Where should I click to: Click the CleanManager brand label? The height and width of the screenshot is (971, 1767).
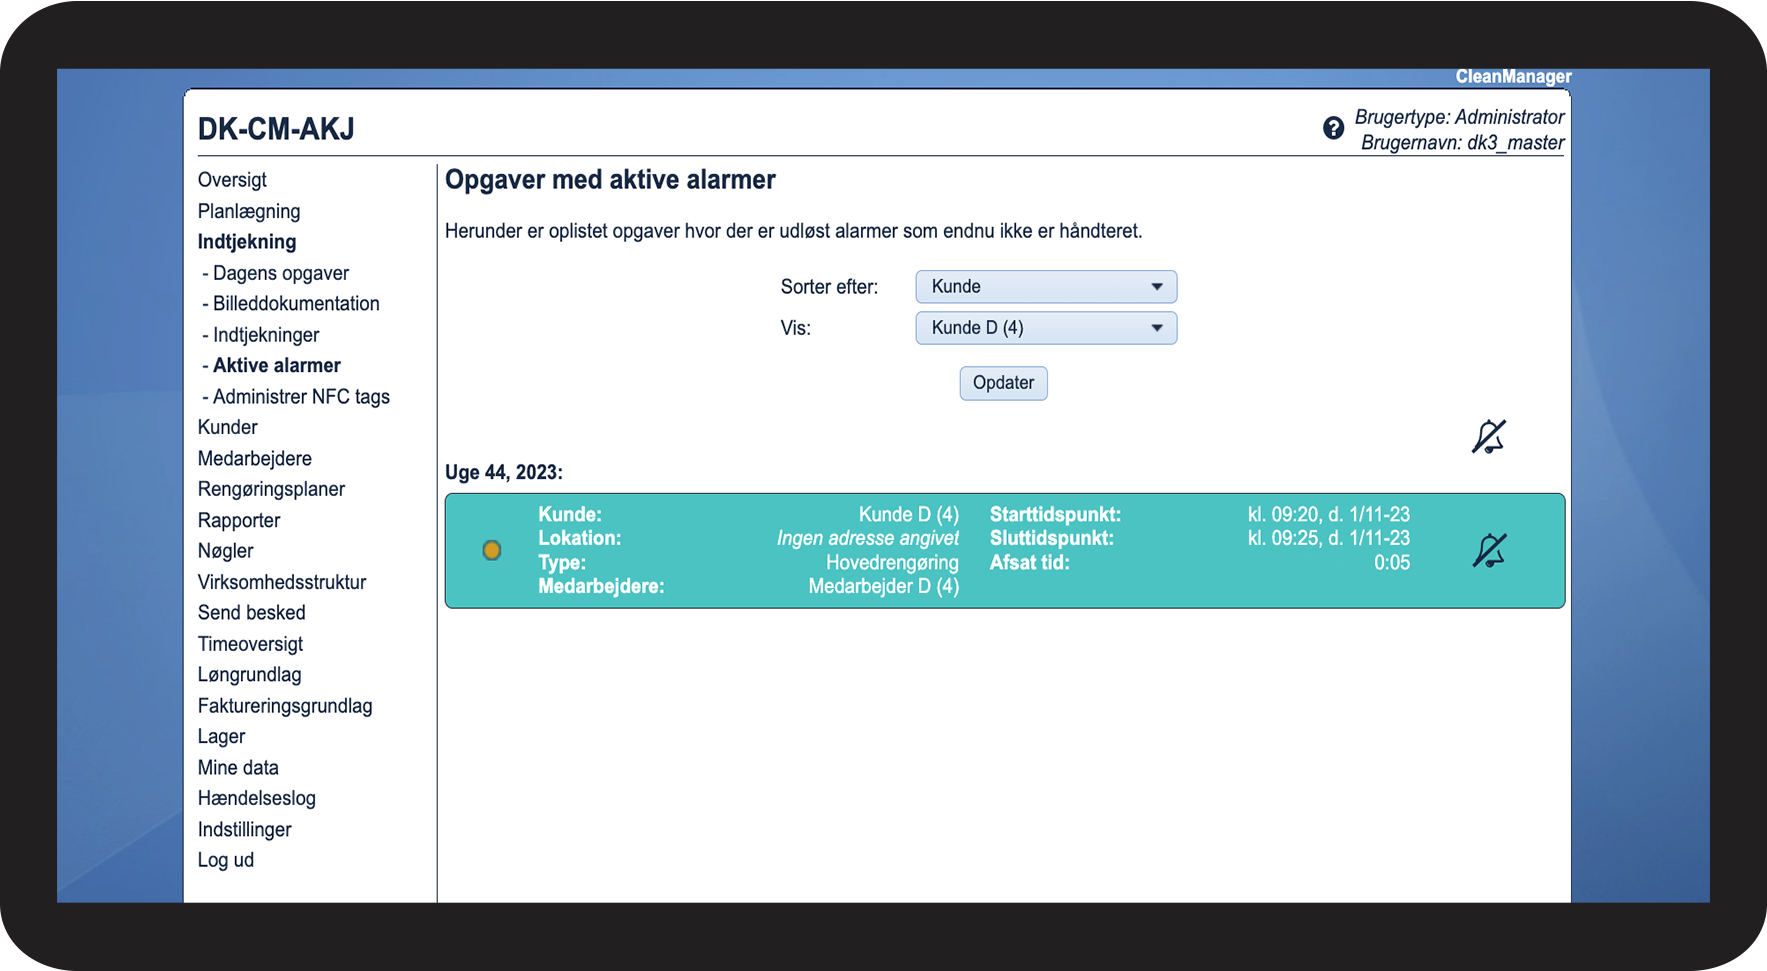click(1513, 77)
